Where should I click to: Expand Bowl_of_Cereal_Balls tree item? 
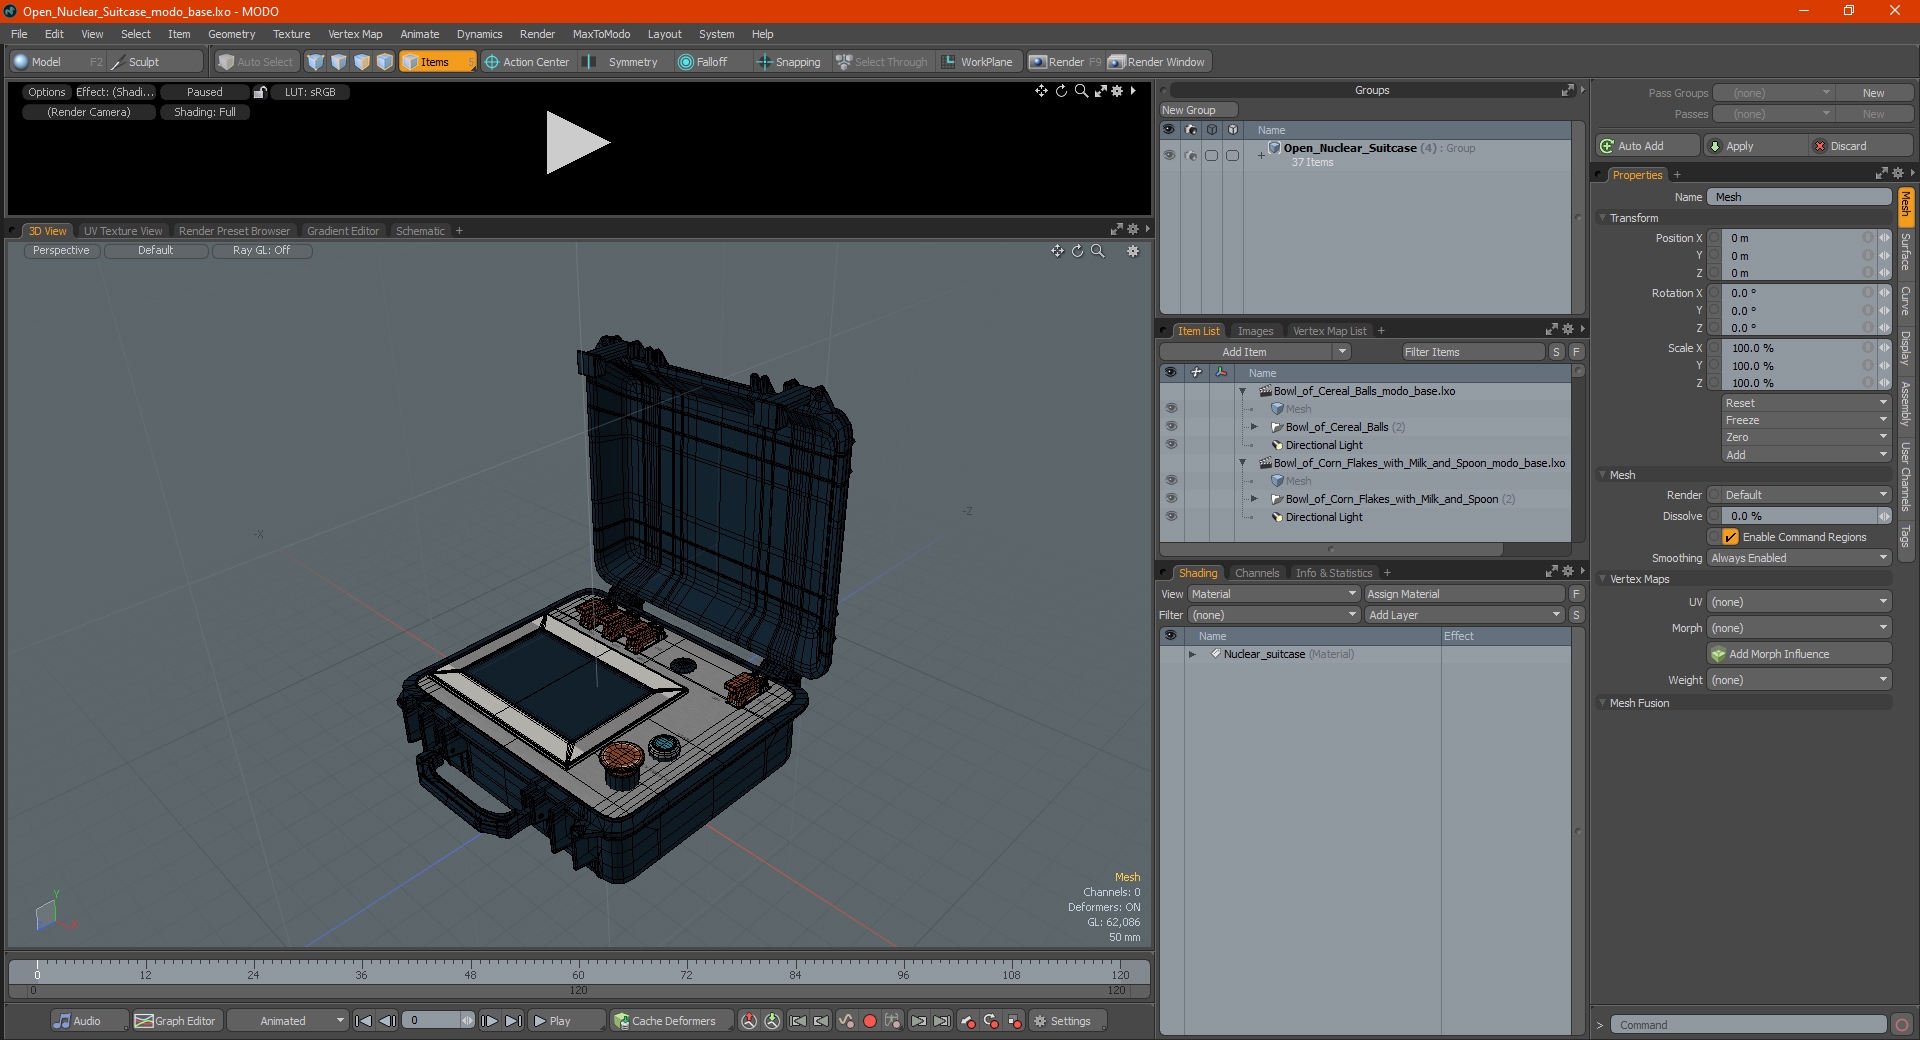(x=1254, y=427)
